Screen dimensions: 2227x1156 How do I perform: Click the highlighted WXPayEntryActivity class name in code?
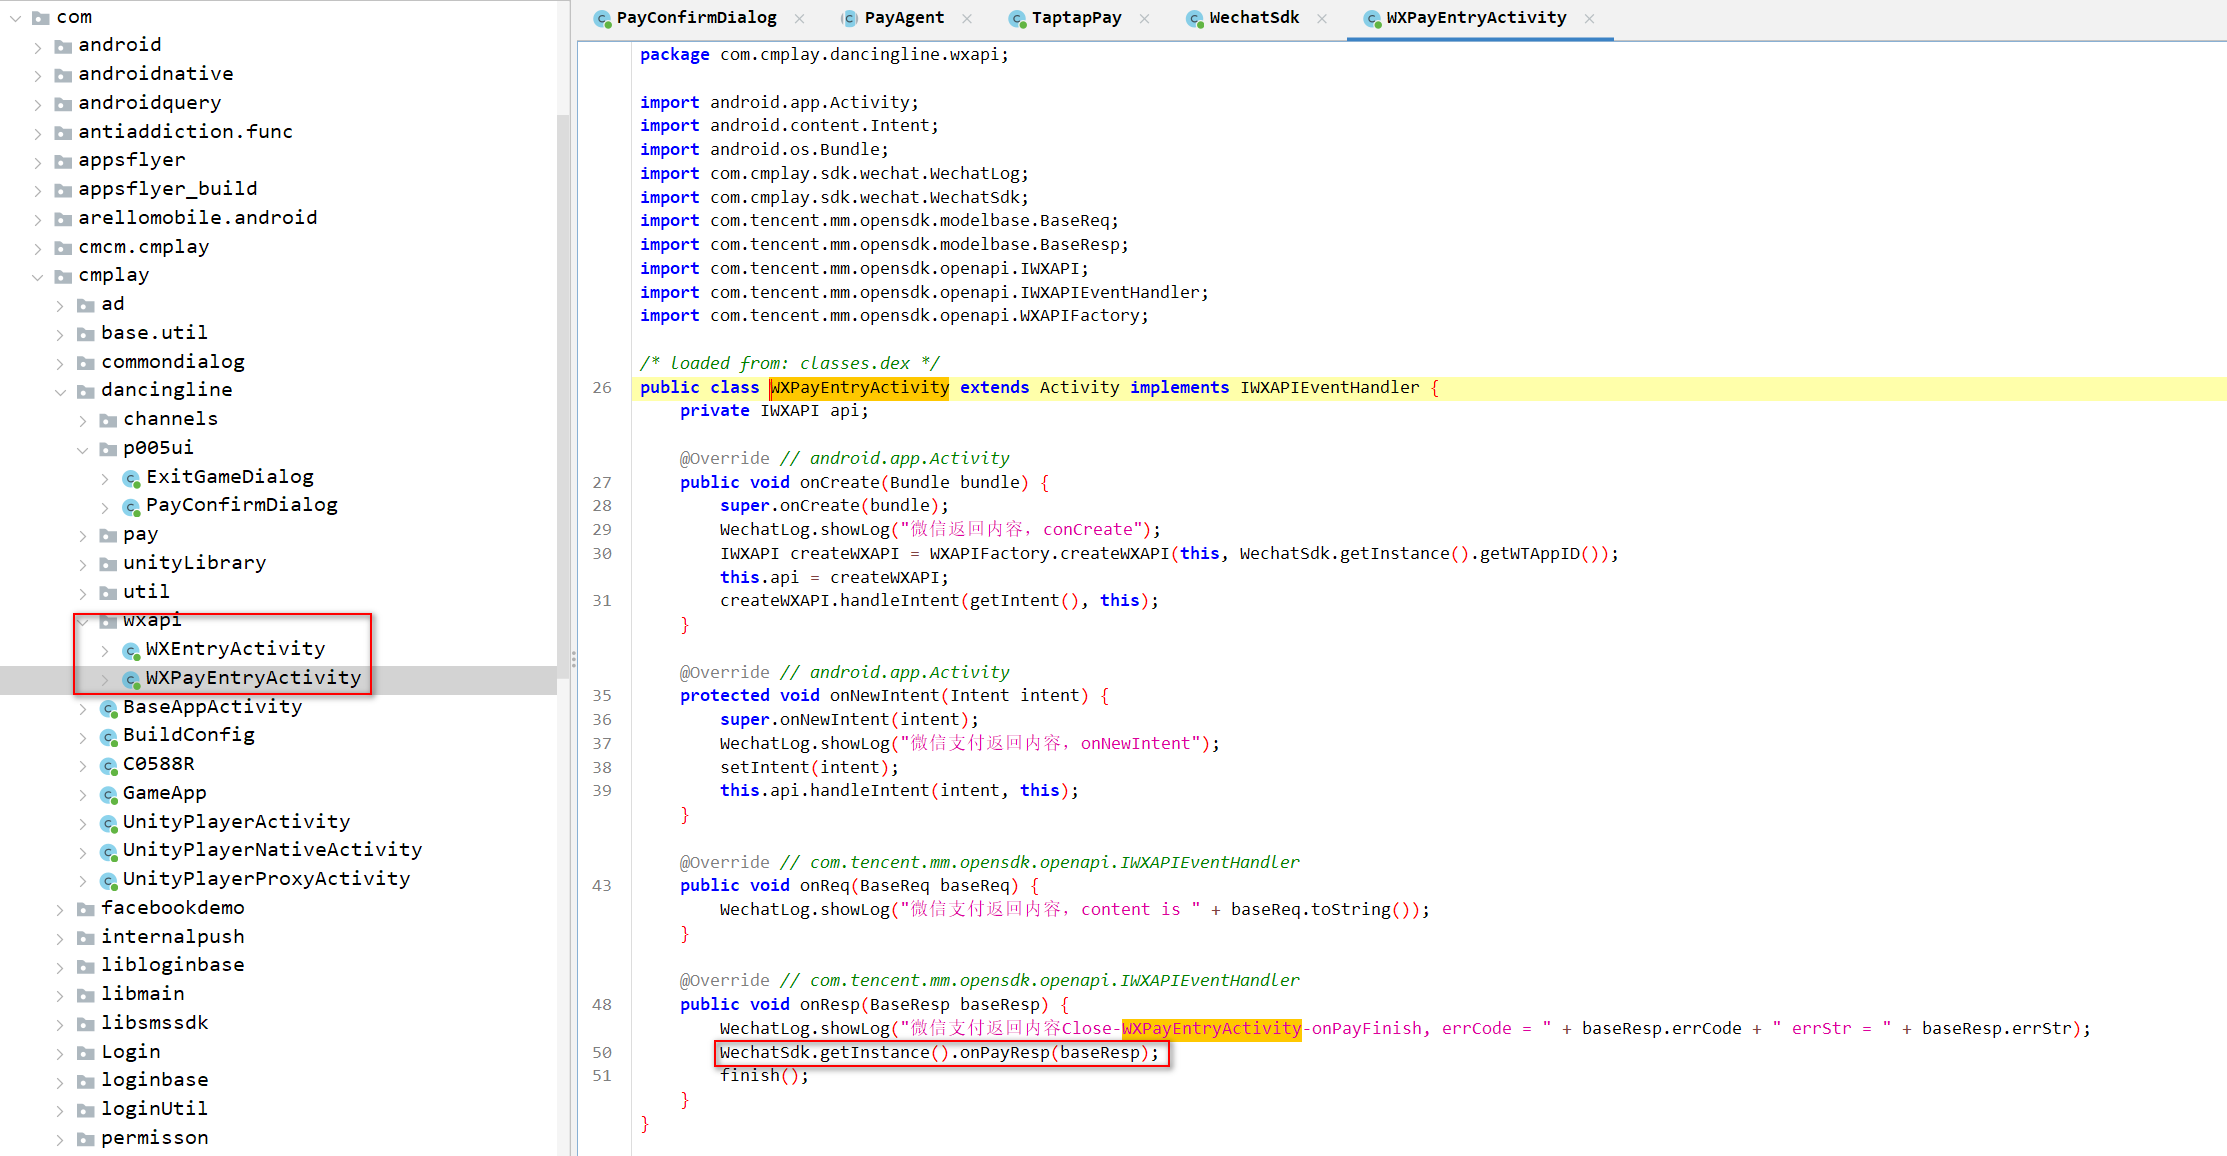(859, 388)
